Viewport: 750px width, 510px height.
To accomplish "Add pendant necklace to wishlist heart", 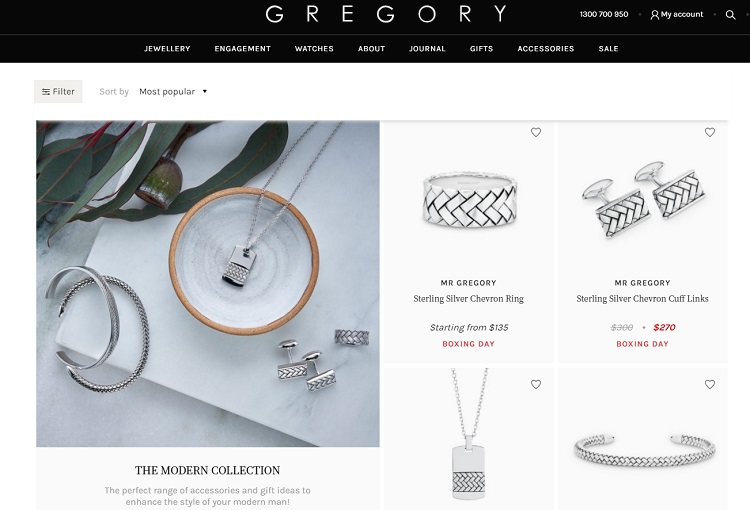I will click(x=536, y=384).
